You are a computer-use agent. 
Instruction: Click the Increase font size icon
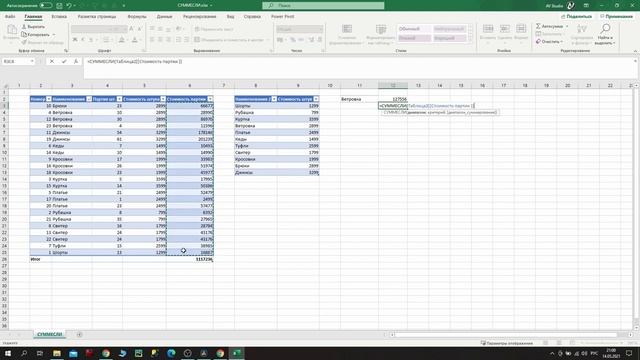[x=131, y=29]
